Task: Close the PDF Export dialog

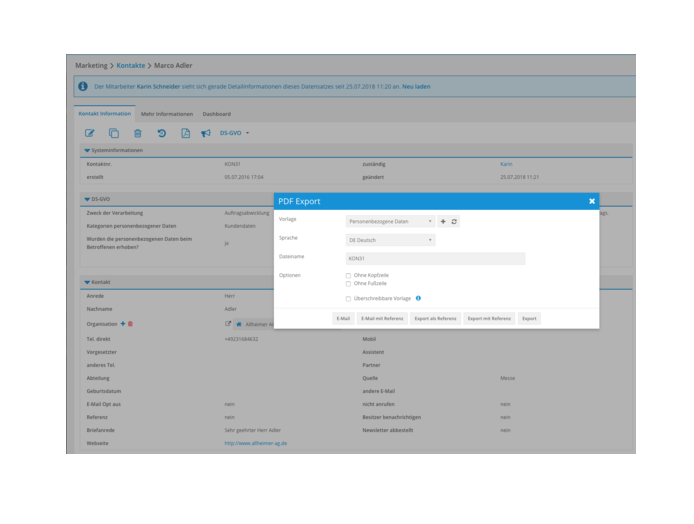Action: click(592, 201)
